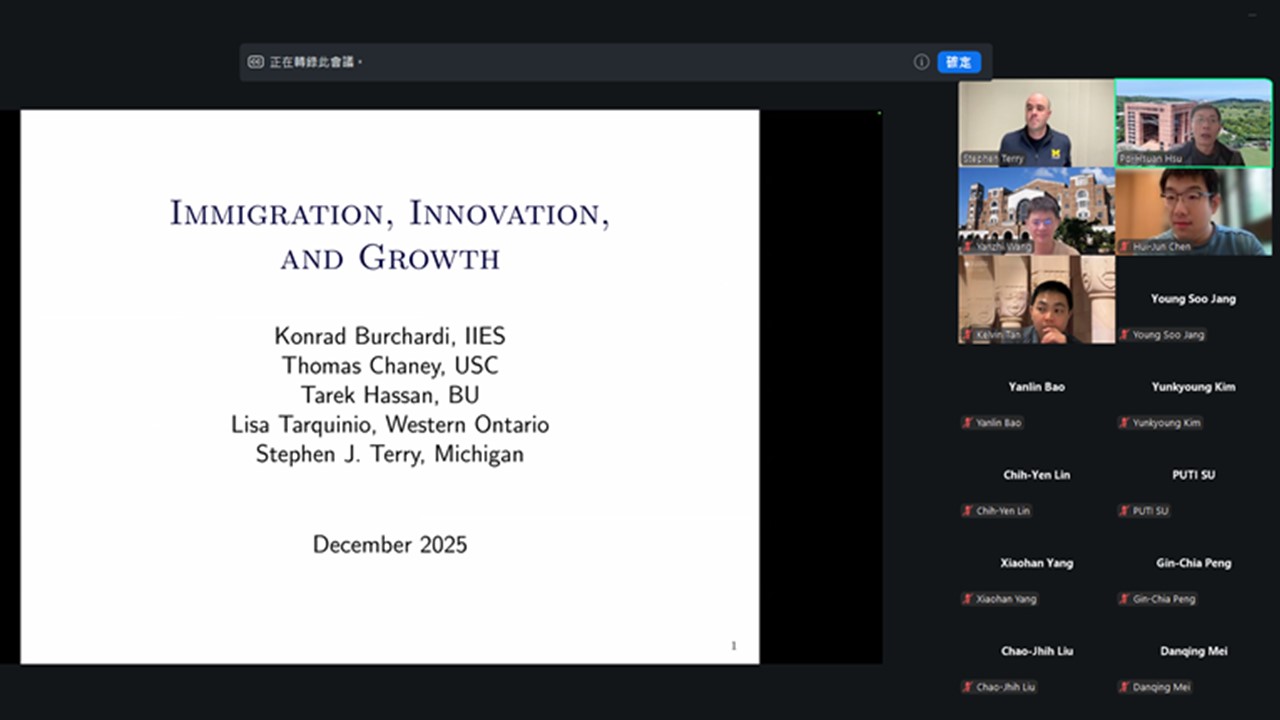Click the Young Soo Jang participant tile
The image size is (1280, 720).
pyautogui.click(x=1194, y=299)
